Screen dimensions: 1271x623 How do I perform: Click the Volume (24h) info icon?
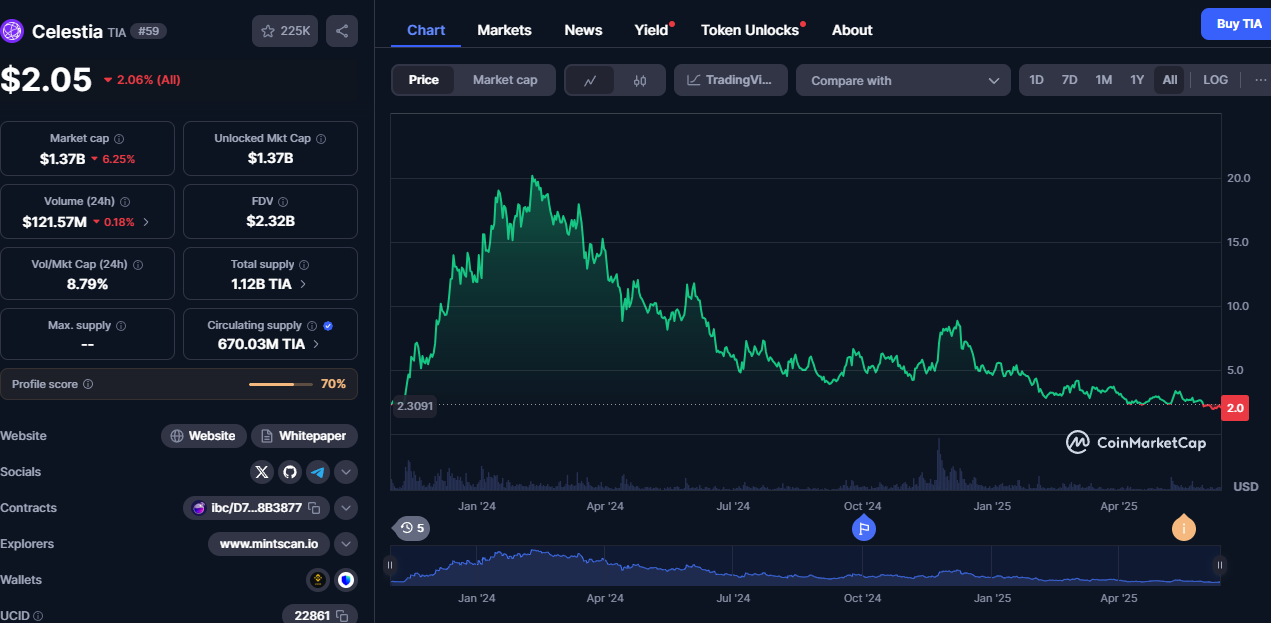125,202
